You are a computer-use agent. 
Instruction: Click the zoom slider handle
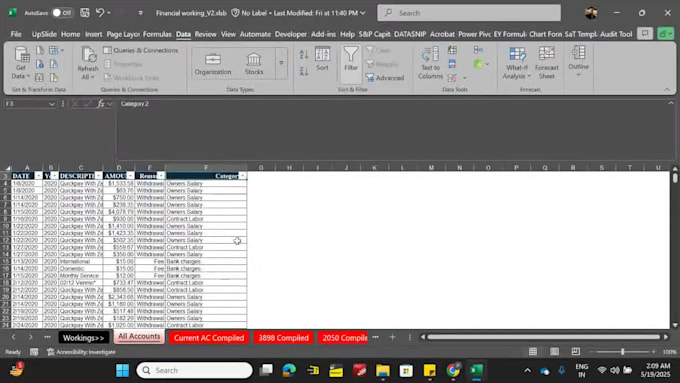(x=622, y=352)
